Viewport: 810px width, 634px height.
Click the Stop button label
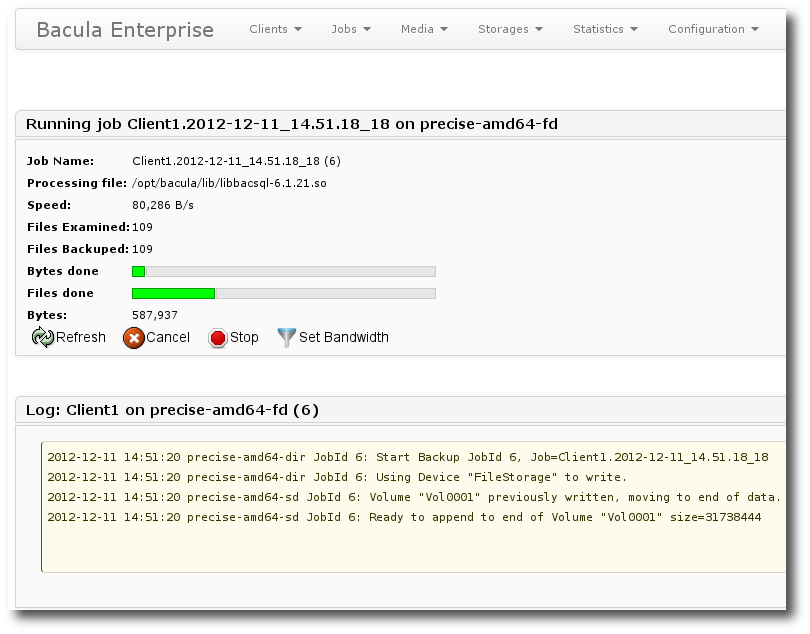[244, 337]
